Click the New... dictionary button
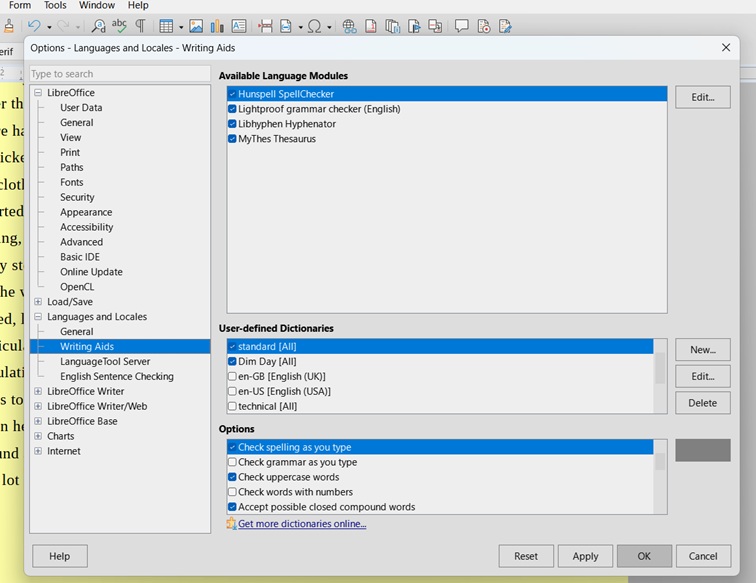Viewport: 756px width, 583px height. click(702, 350)
